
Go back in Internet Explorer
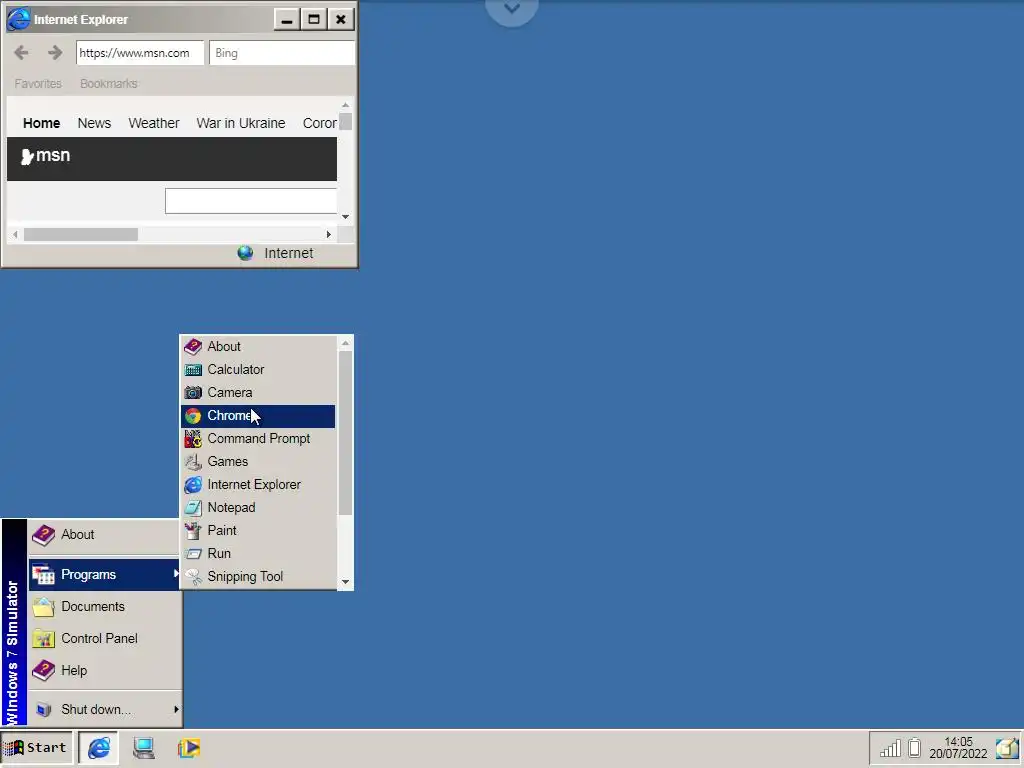(x=22, y=53)
